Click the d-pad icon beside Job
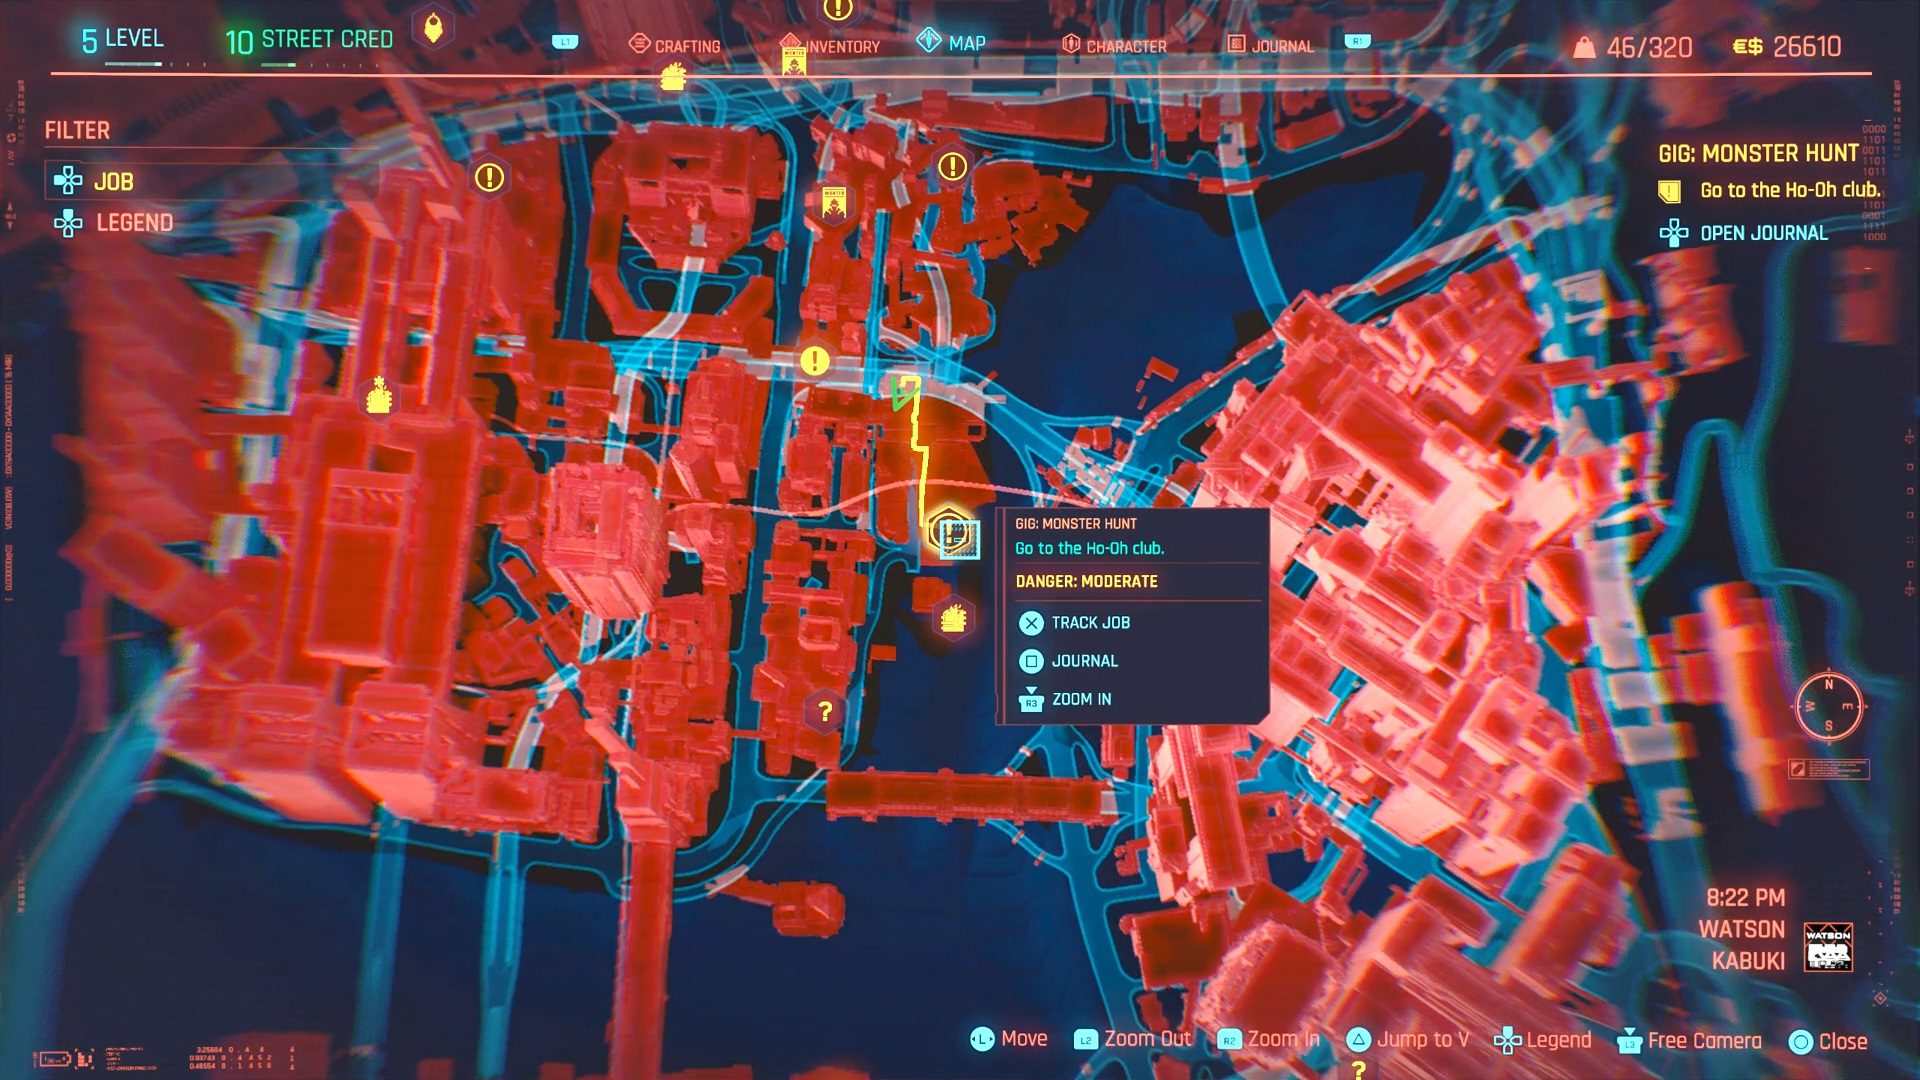The width and height of the screenshot is (1920, 1080). pyautogui.click(x=68, y=181)
